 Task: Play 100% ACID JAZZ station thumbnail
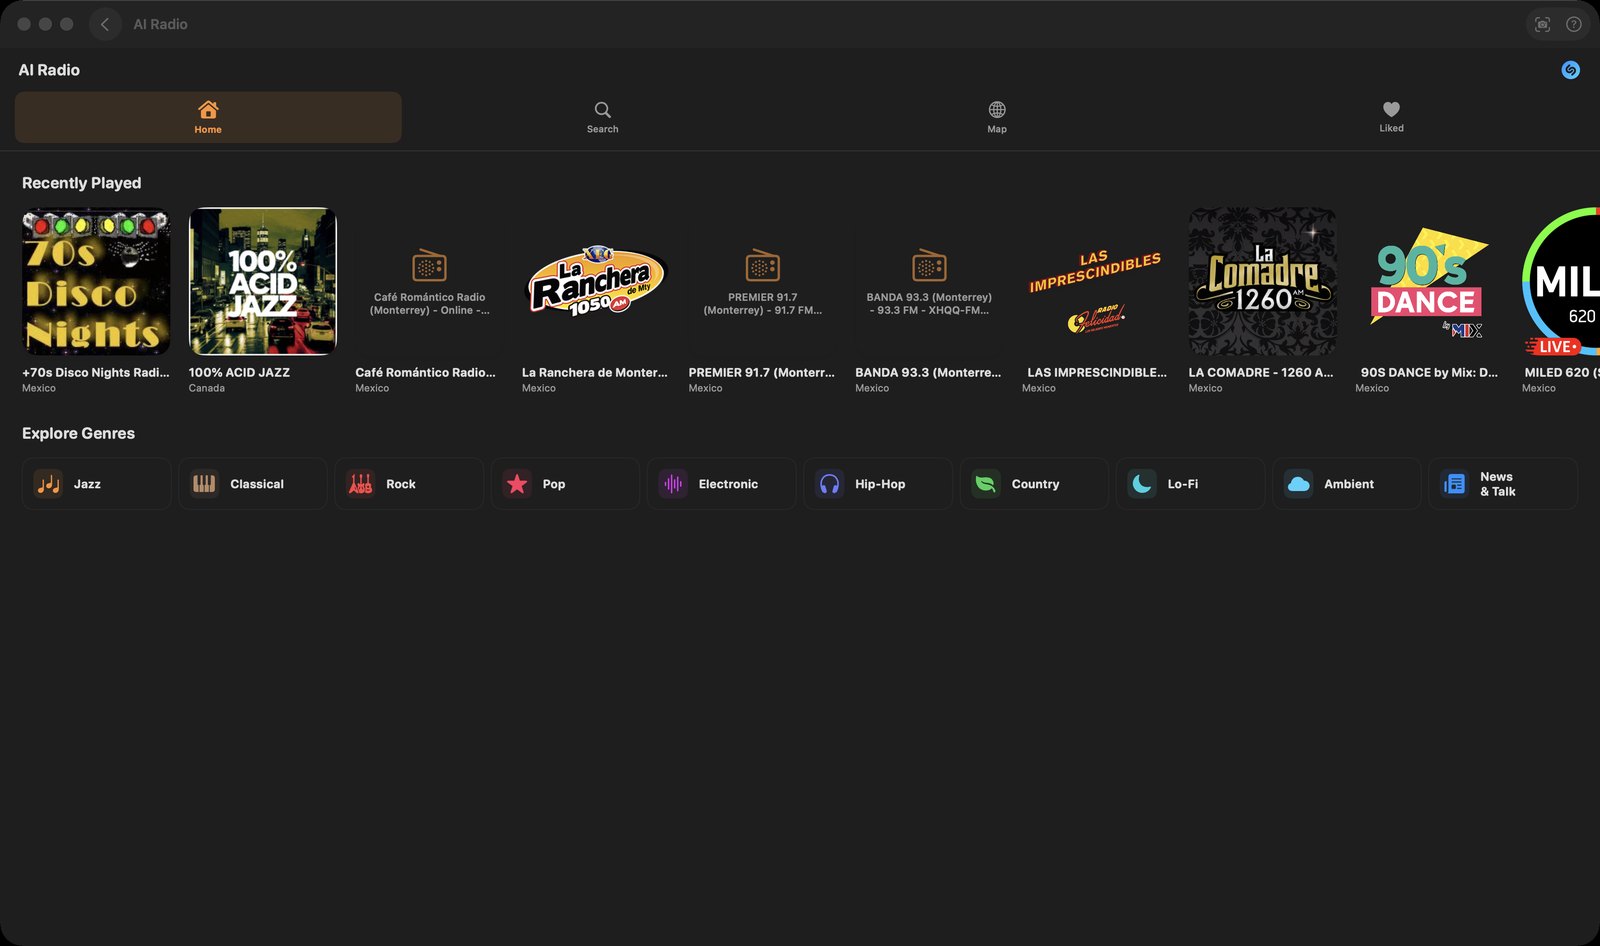(263, 281)
